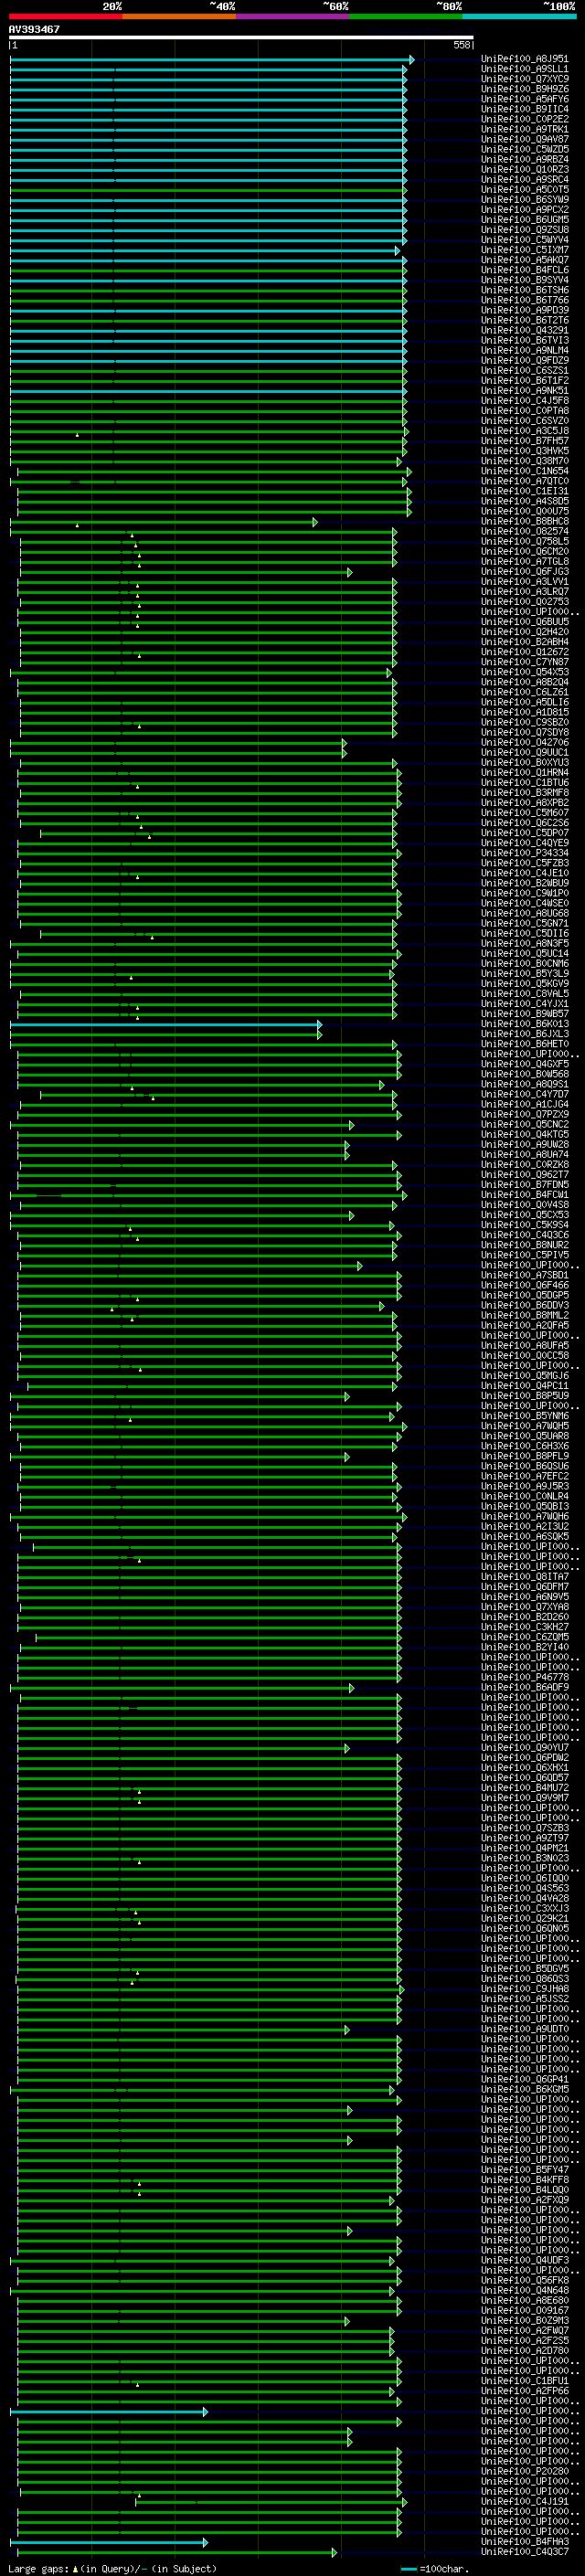This screenshot has height=2576, width=585.
Task: Select the AV393467 query label
Action: [34, 30]
